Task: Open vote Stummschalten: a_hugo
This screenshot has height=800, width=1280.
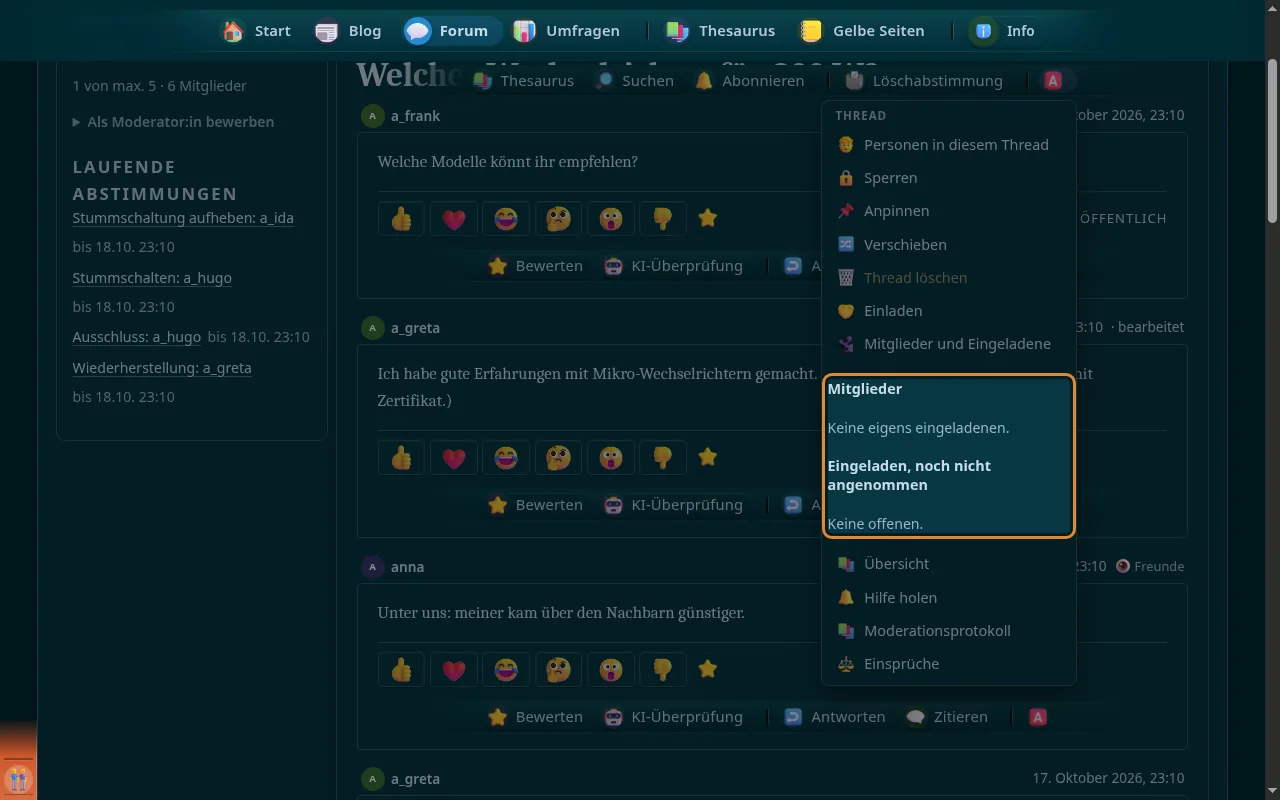Action: [152, 278]
